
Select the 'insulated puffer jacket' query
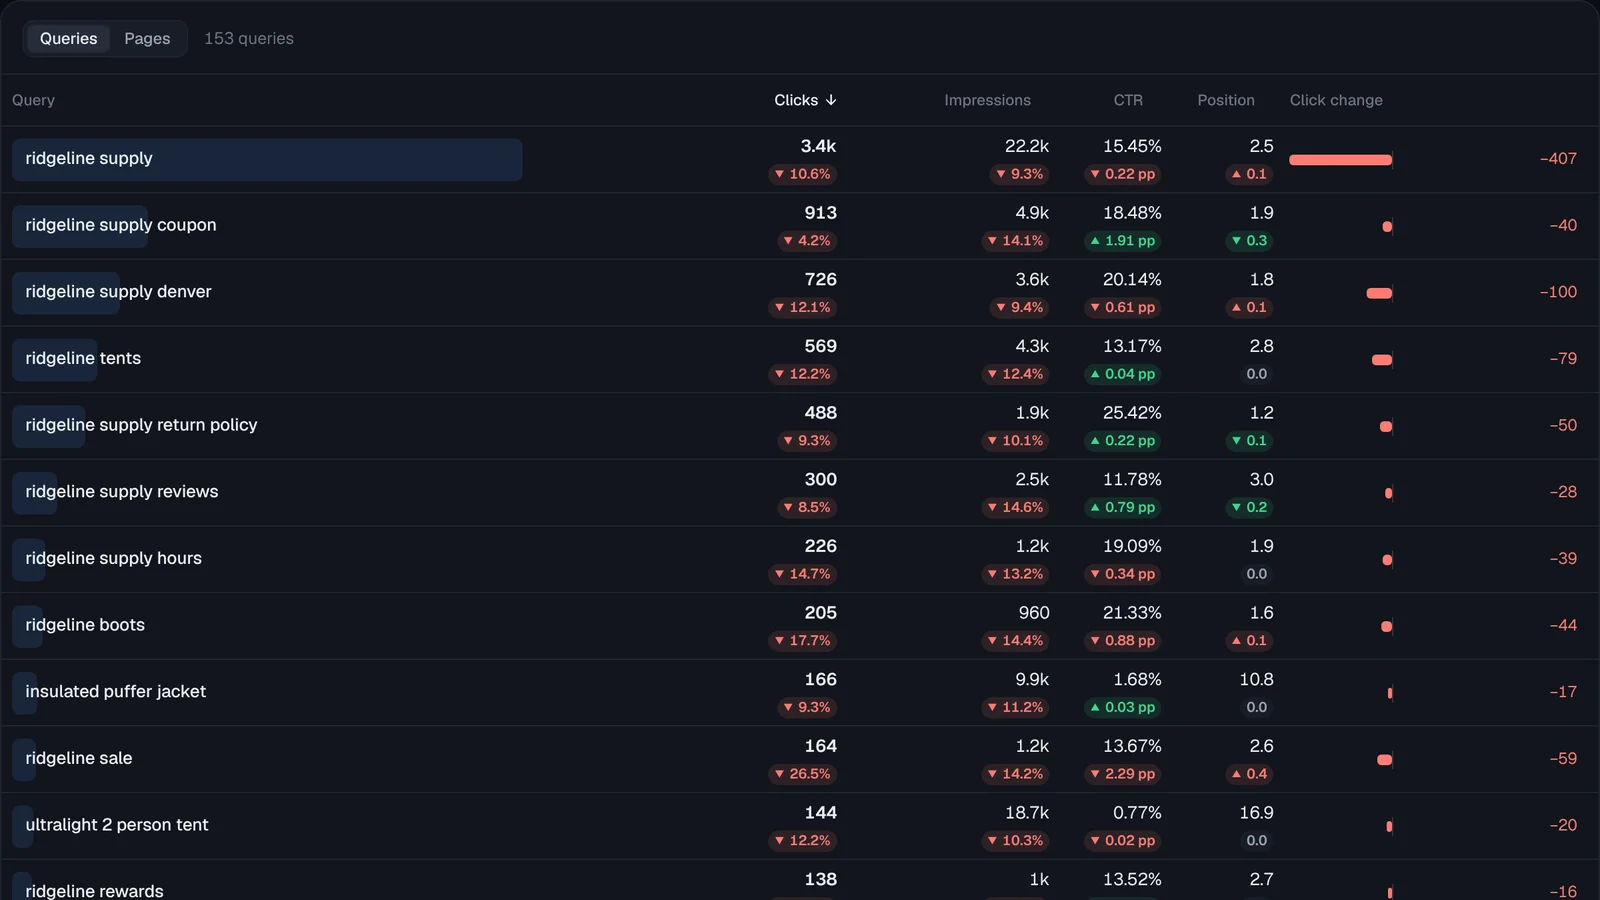pyautogui.click(x=116, y=692)
